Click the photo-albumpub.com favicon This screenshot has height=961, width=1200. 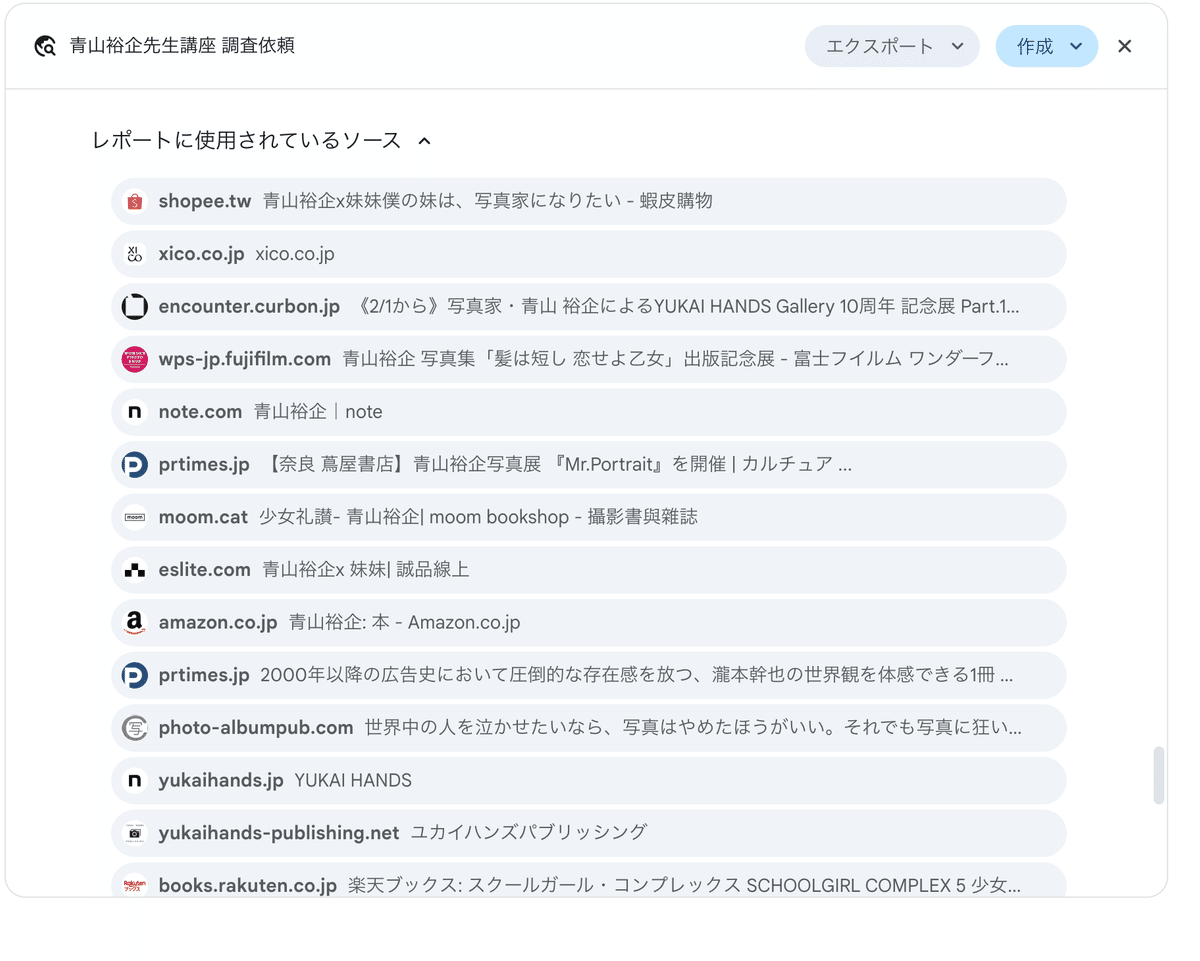pos(134,728)
